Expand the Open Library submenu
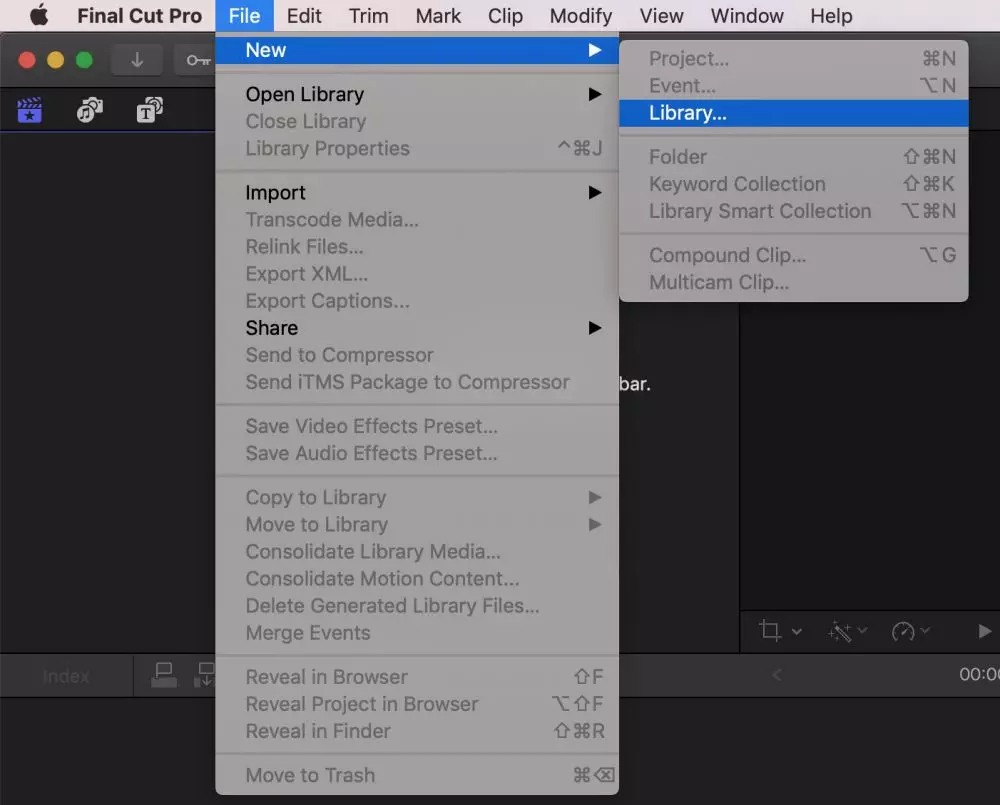The height and width of the screenshot is (805, 1000). (x=417, y=94)
